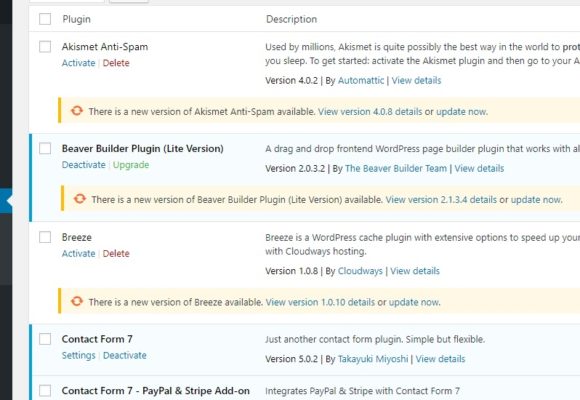Click update now for Breeze
The image size is (580, 400).
[414, 302]
